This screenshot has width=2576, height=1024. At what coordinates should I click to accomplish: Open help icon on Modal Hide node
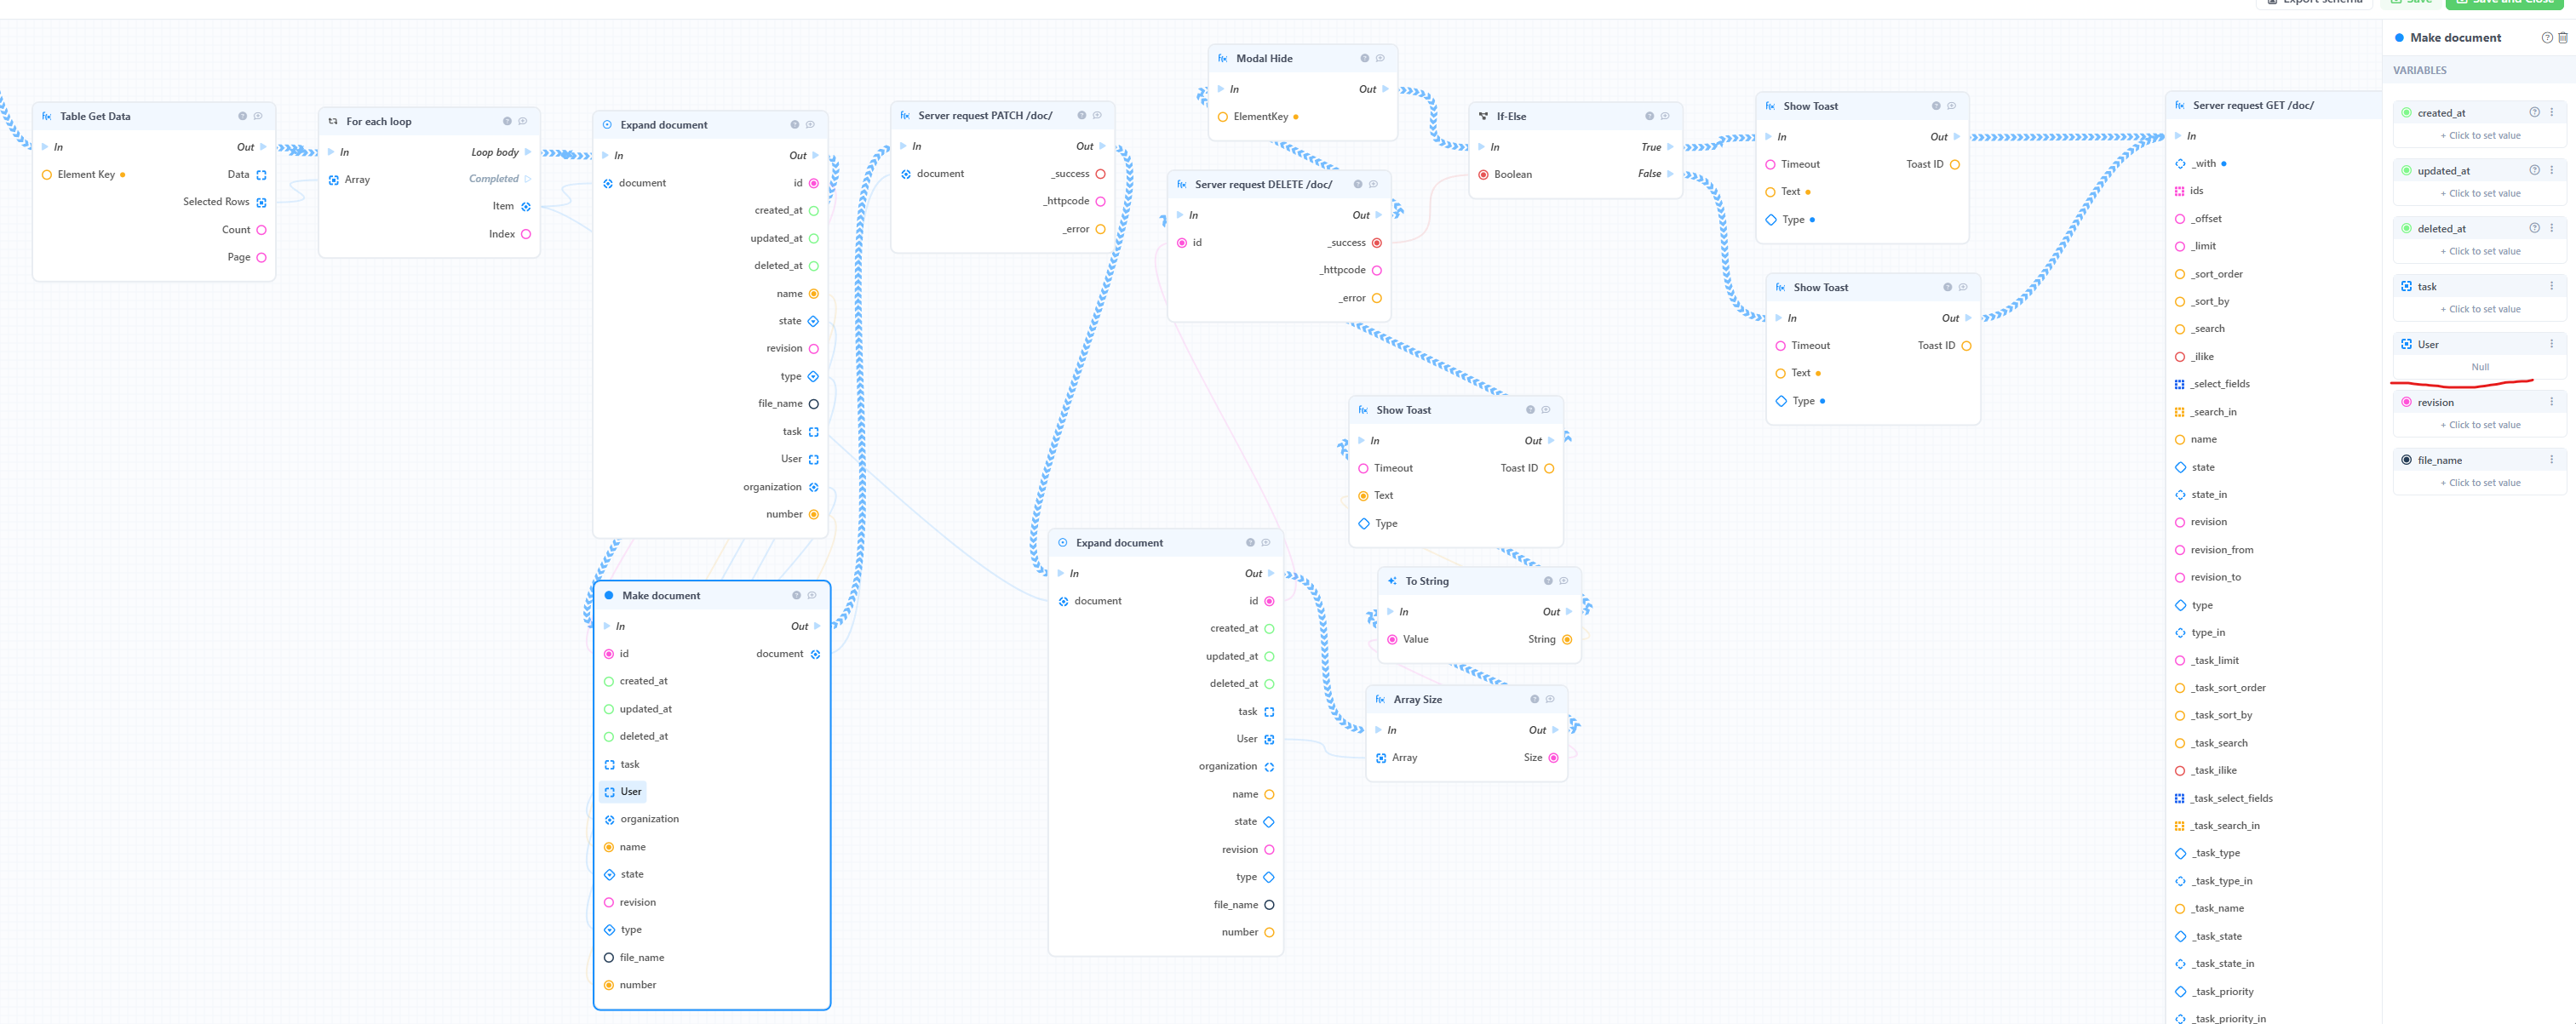coord(1364,58)
